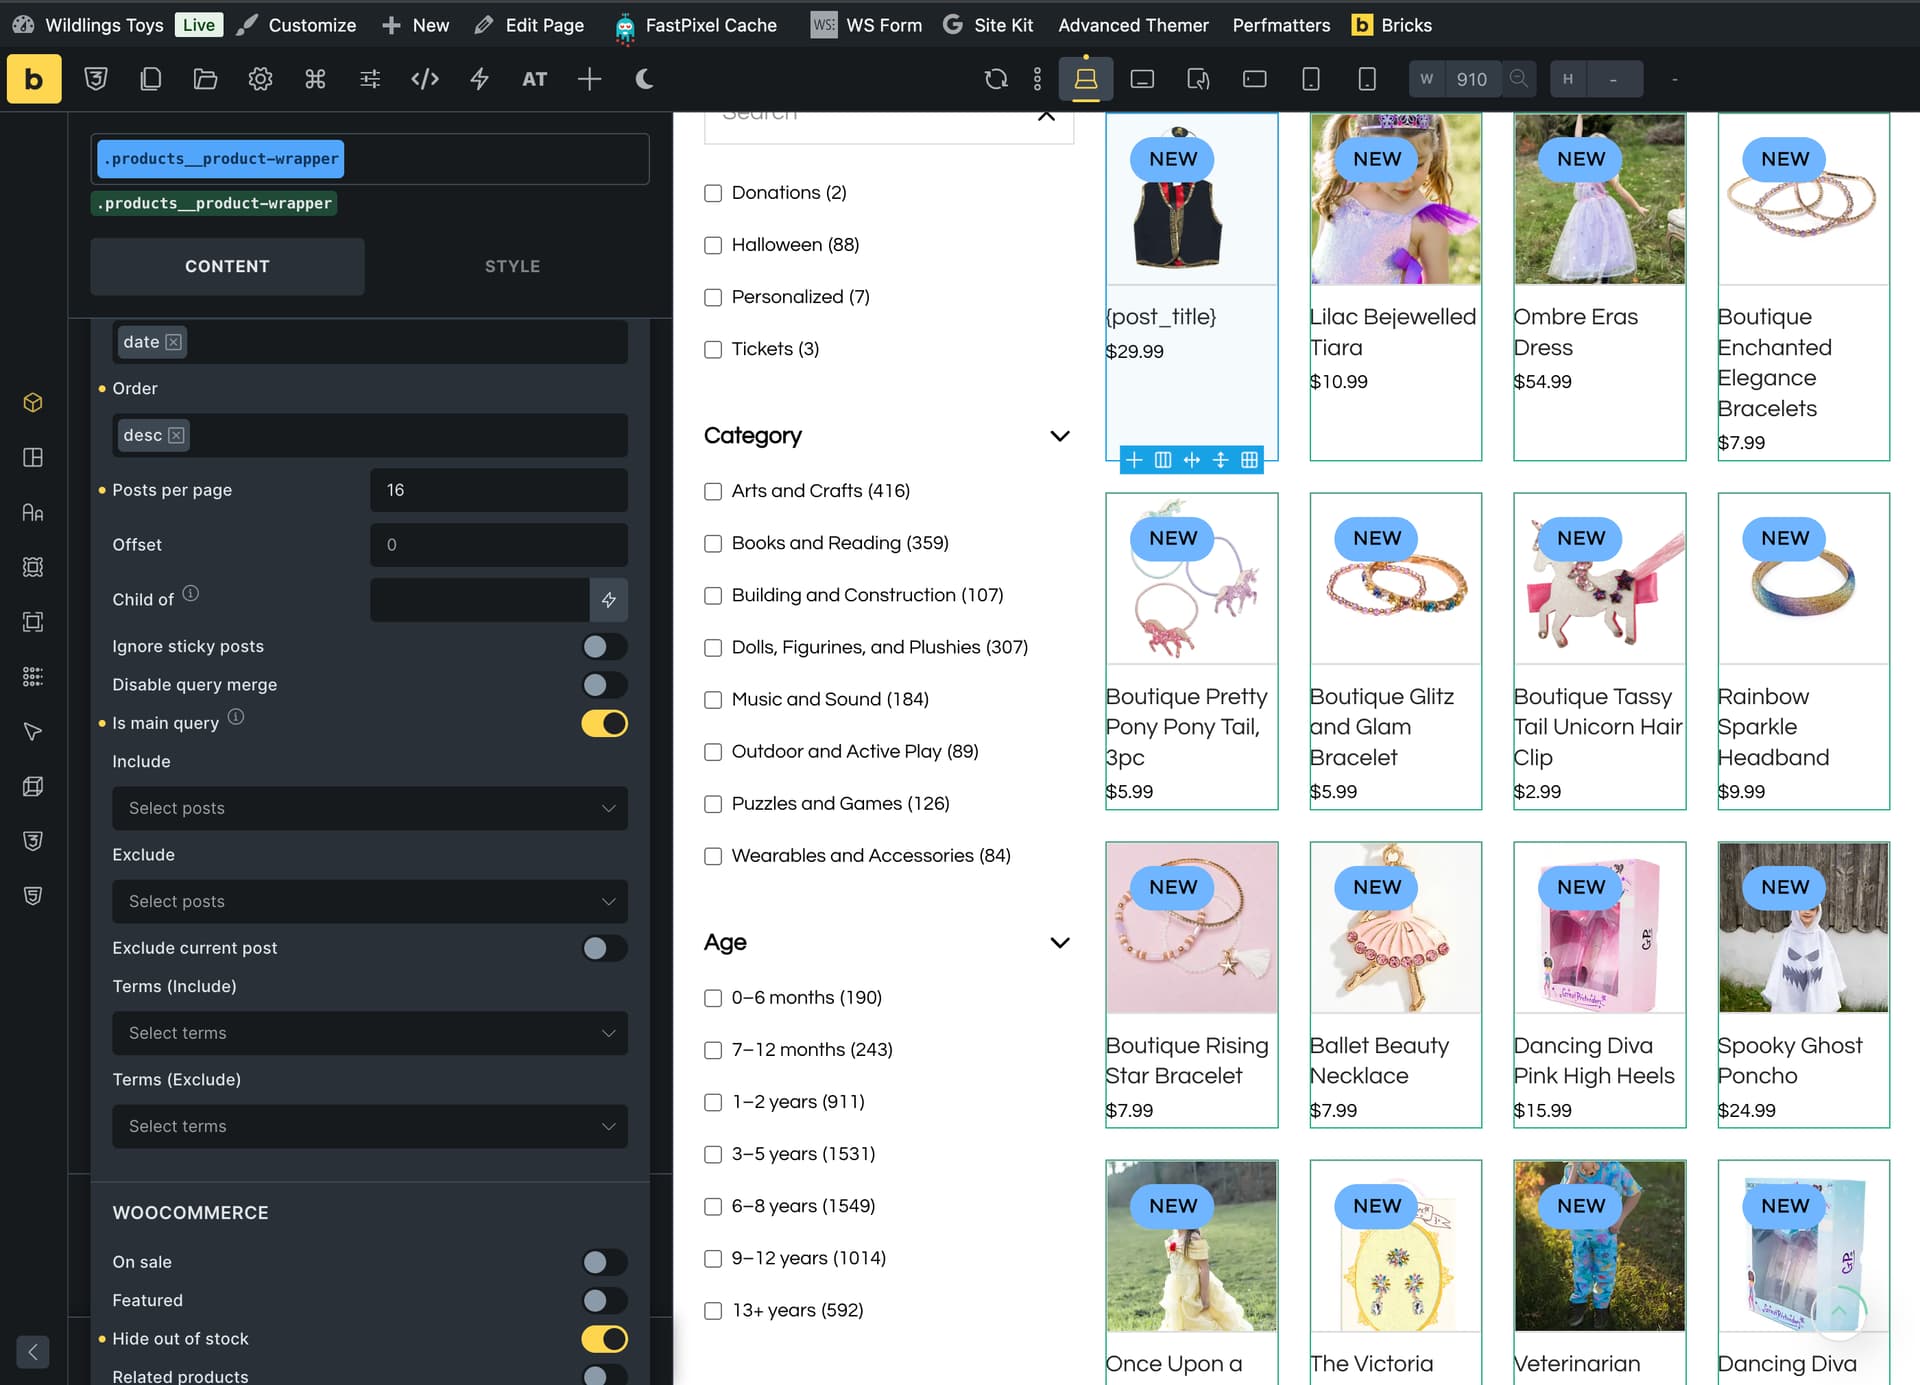This screenshot has width=1920, height=1385.
Task: Open the cube elements icon in sidebar
Action: 33,402
